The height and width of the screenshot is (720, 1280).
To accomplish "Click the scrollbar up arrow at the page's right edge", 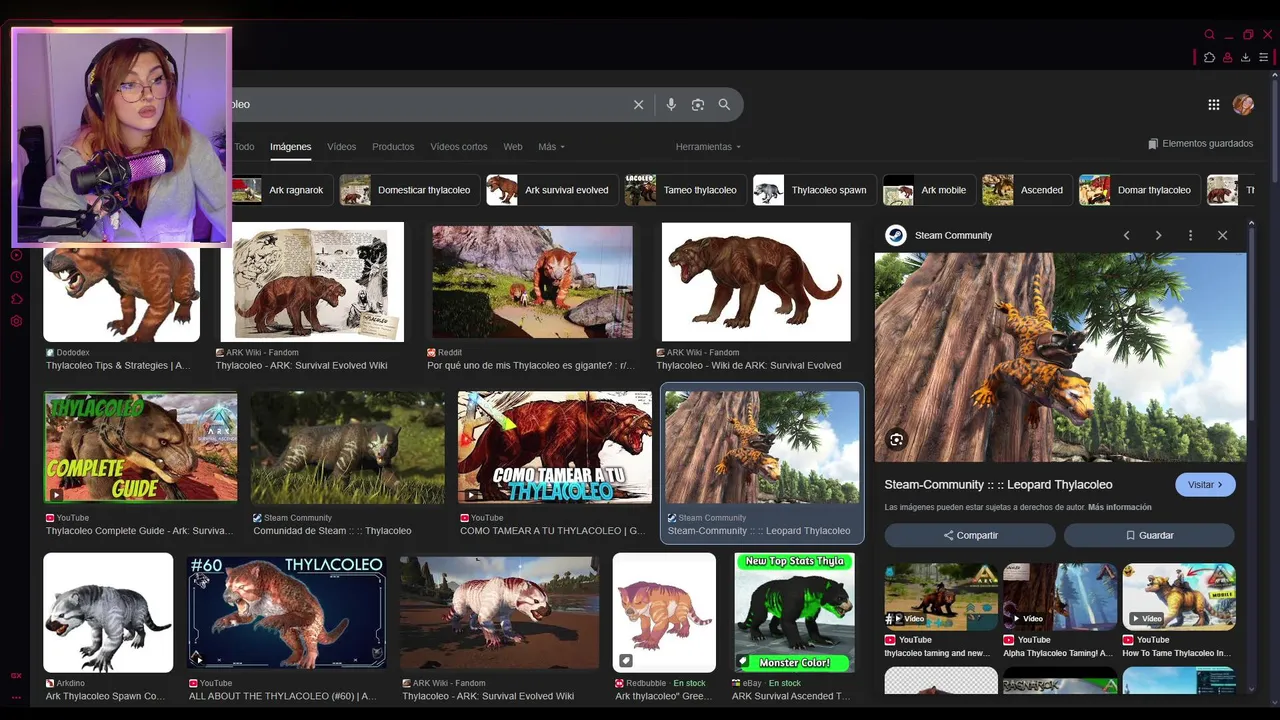I will pyautogui.click(x=1275, y=75).
